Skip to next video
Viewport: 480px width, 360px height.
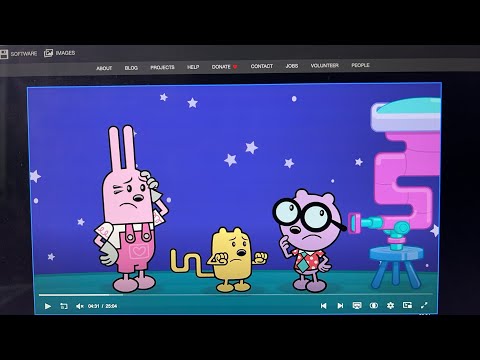(340, 306)
